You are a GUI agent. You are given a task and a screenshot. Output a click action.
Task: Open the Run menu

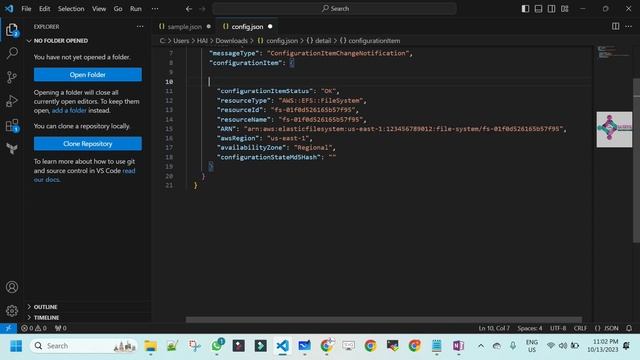[x=136, y=9]
